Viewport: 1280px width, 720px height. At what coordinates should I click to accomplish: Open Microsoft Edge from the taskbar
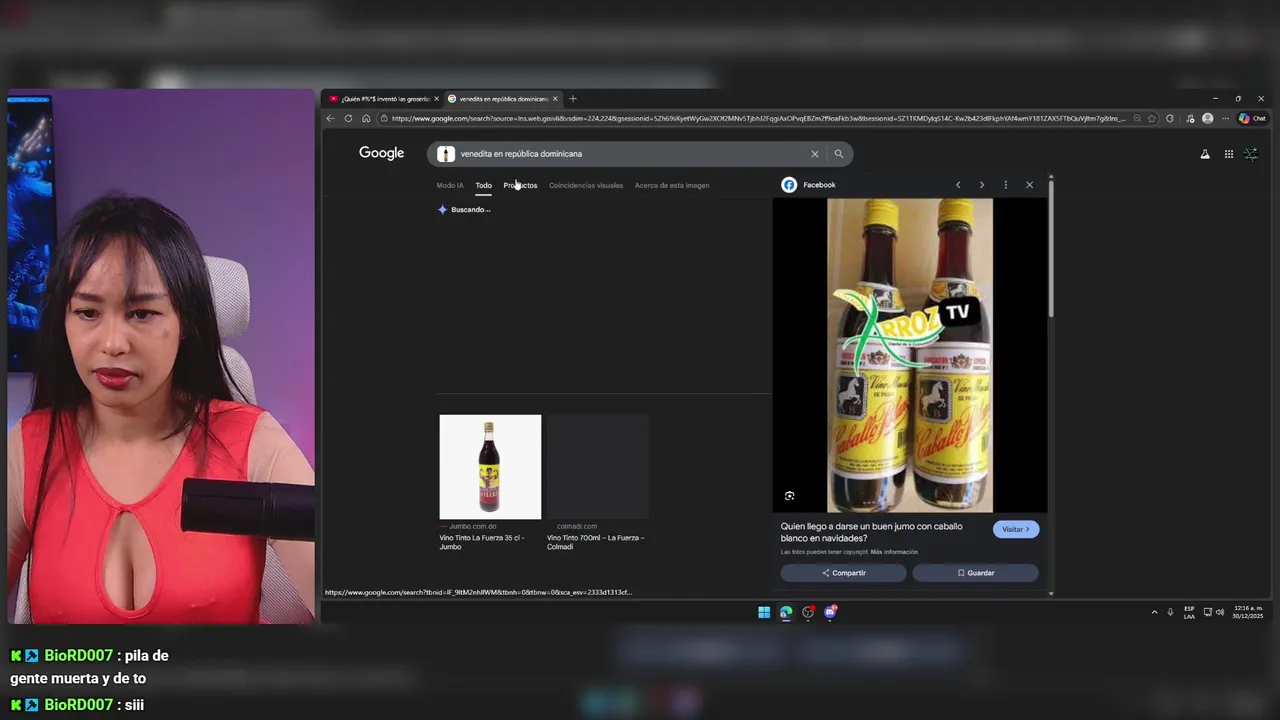point(786,613)
